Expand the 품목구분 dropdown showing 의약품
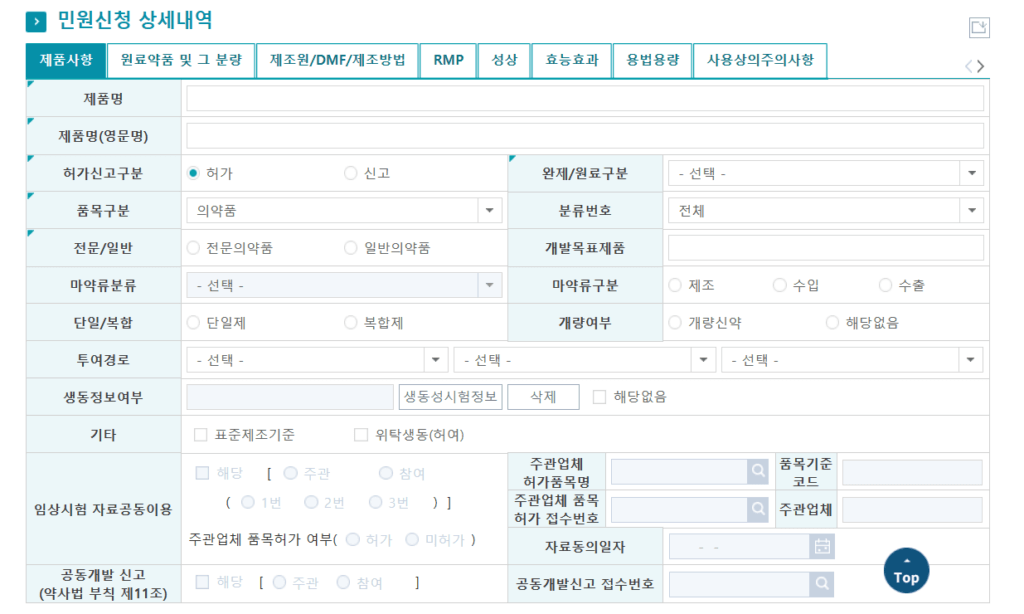 pyautogui.click(x=344, y=211)
